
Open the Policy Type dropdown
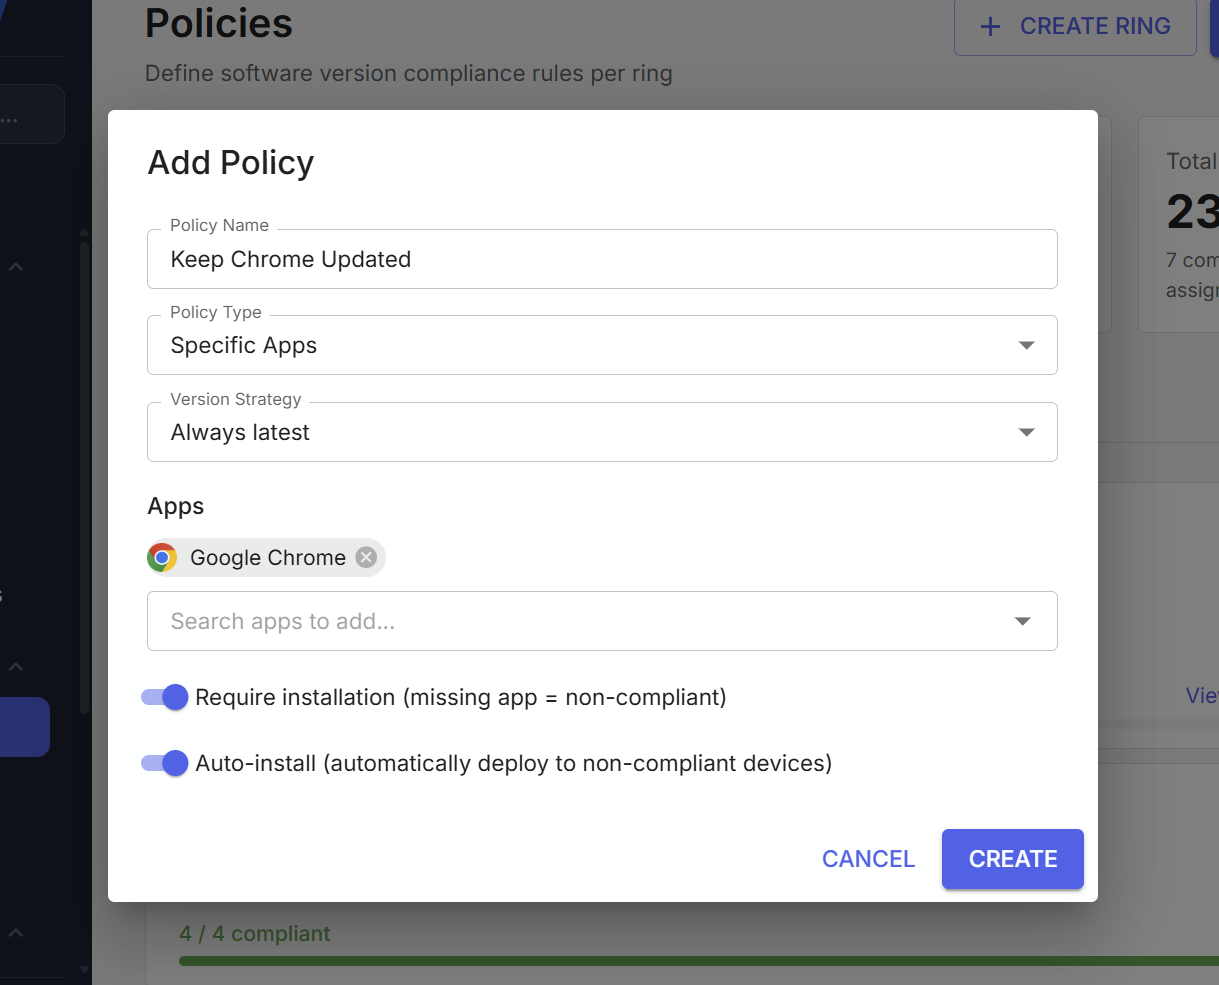1026,344
